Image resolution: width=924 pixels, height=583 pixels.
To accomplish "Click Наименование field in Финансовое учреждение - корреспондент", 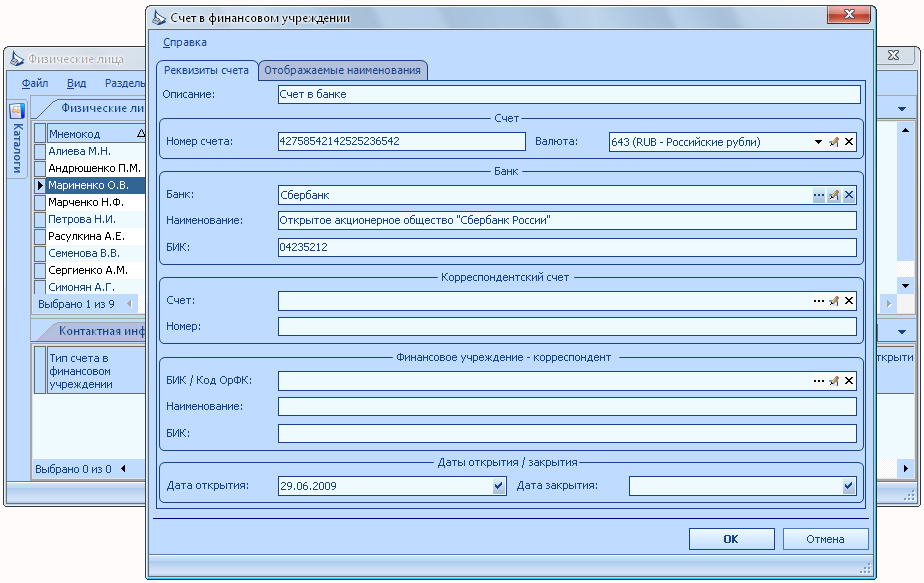I will (567, 407).
